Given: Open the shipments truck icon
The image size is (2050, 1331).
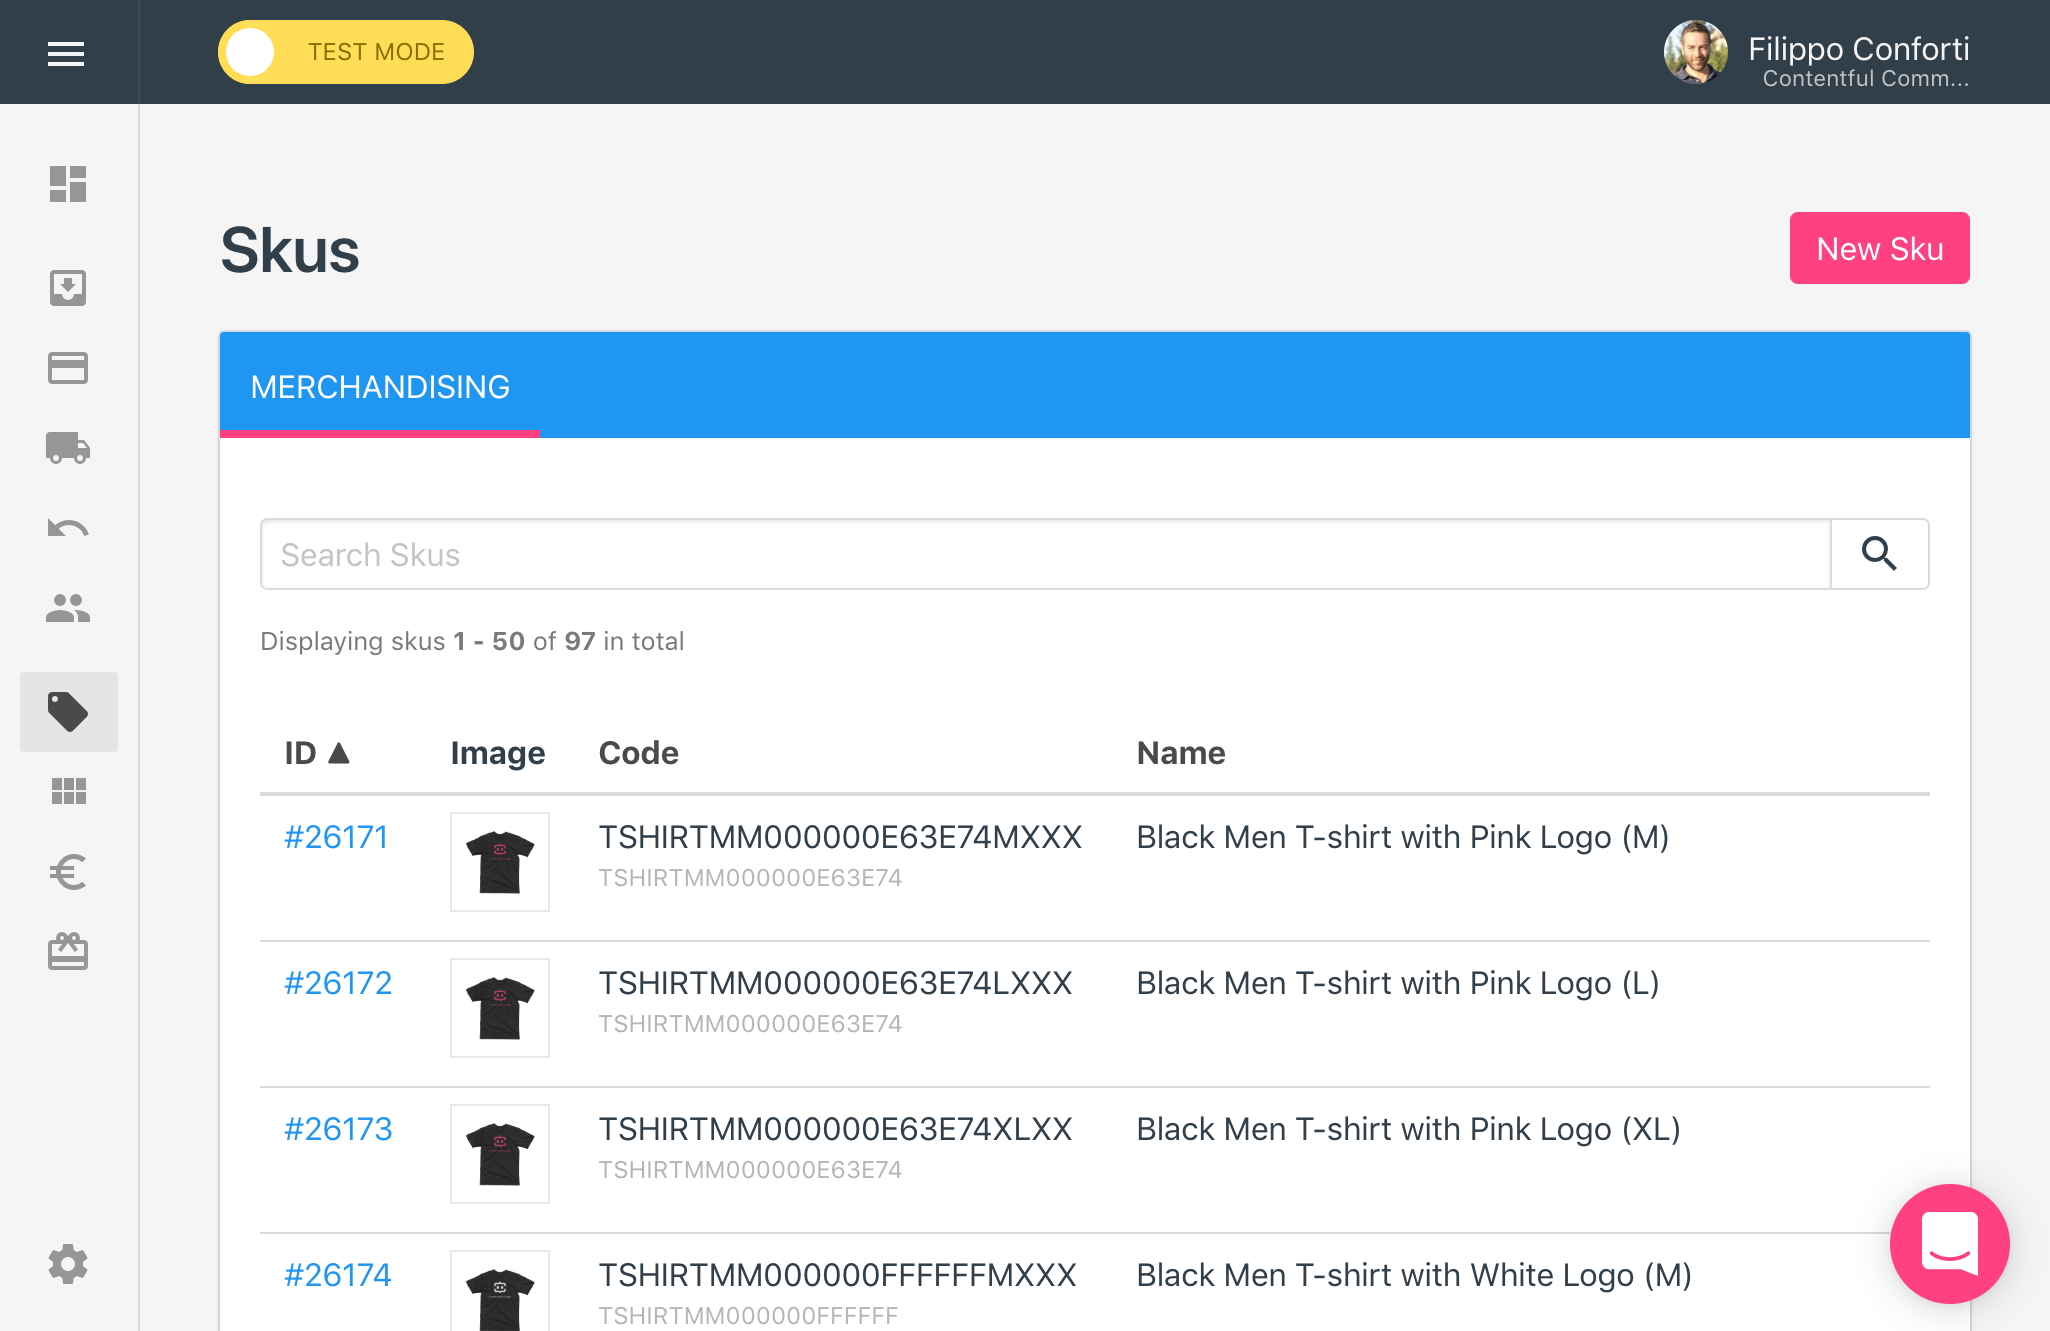Looking at the screenshot, I should click(x=68, y=448).
